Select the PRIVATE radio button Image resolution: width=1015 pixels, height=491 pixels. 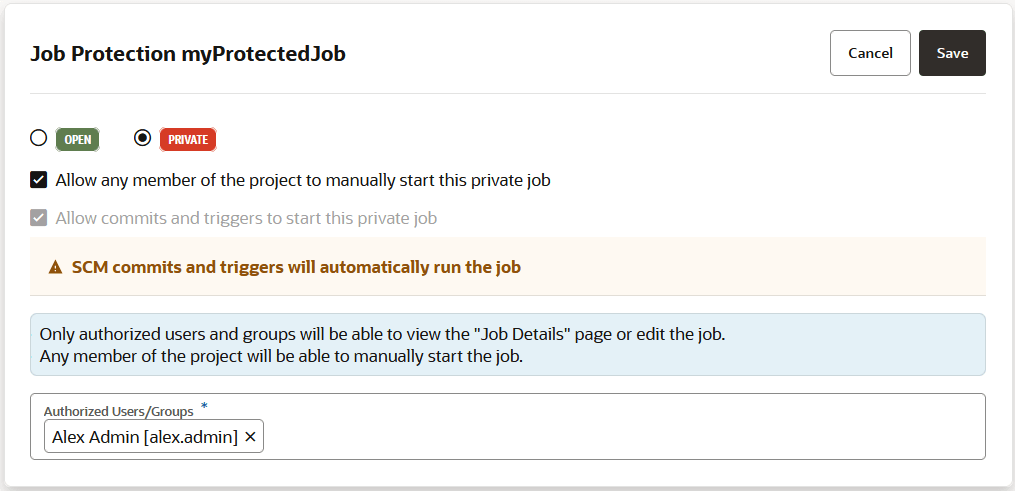coord(143,138)
